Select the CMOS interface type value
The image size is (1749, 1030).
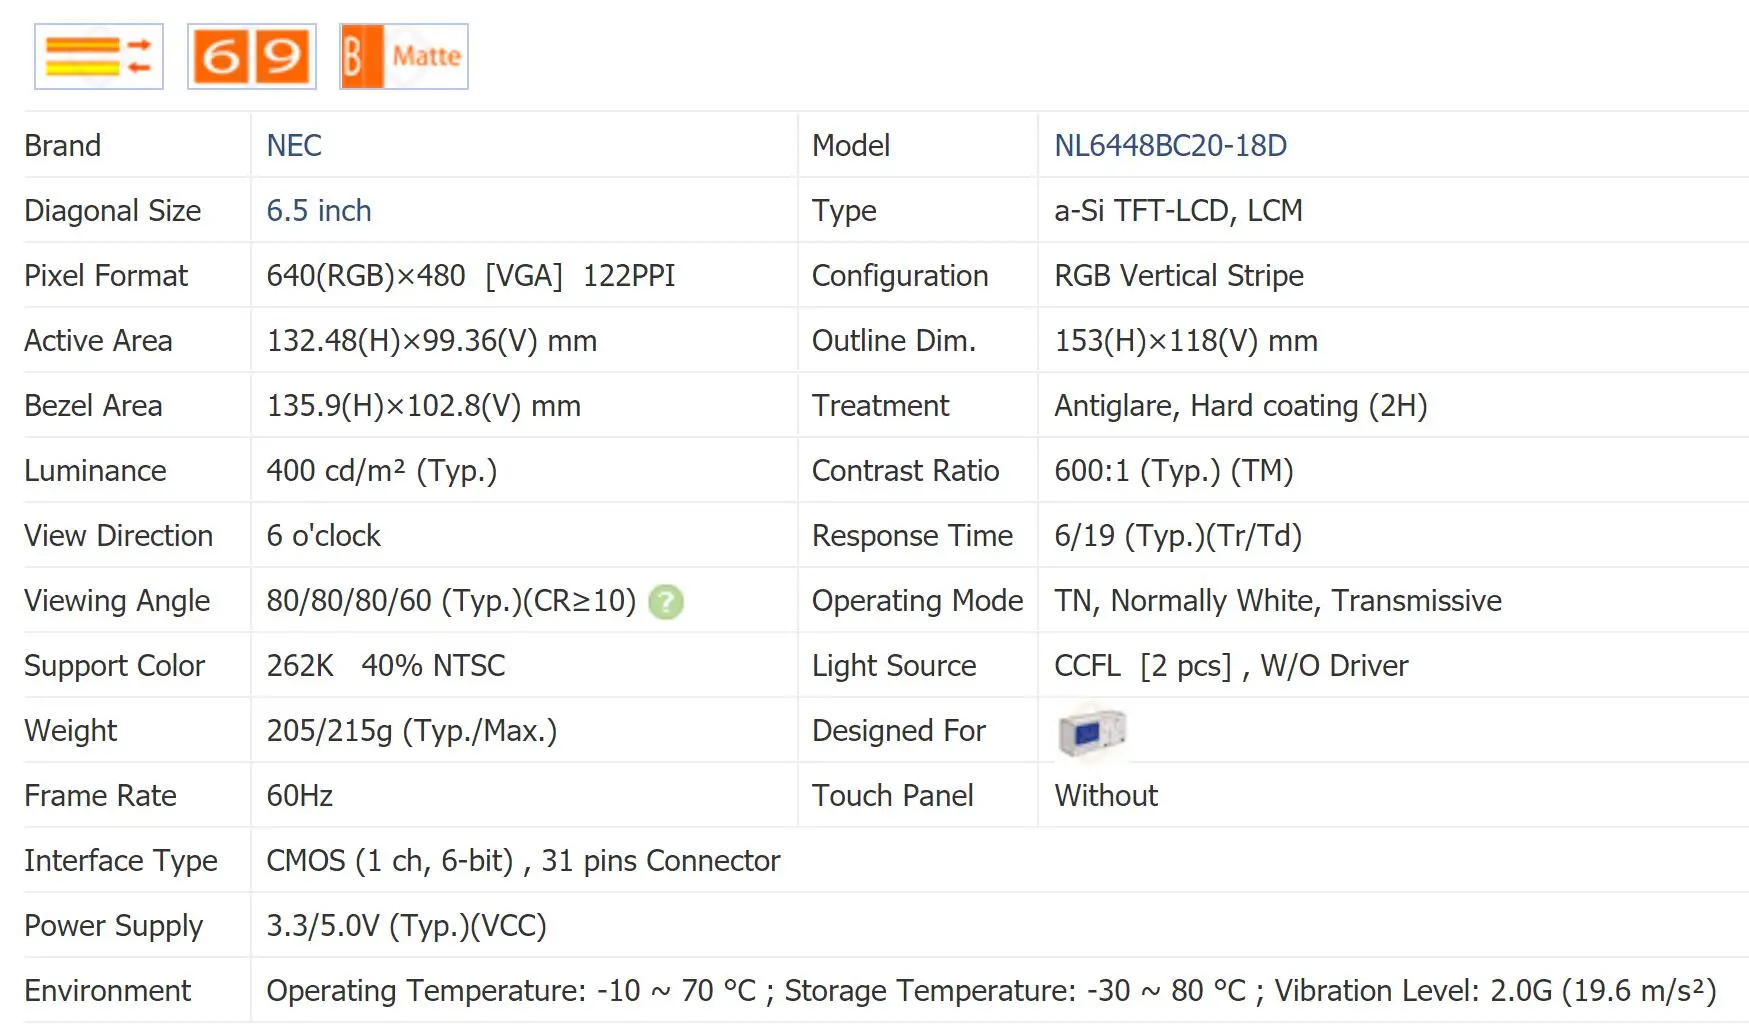pos(522,861)
